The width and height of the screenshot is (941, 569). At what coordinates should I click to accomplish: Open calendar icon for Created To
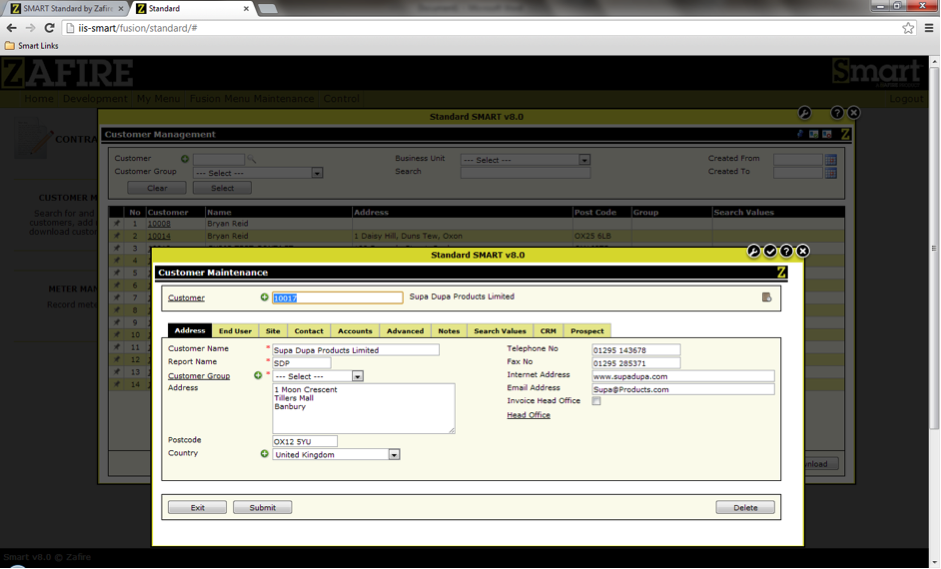click(x=831, y=173)
